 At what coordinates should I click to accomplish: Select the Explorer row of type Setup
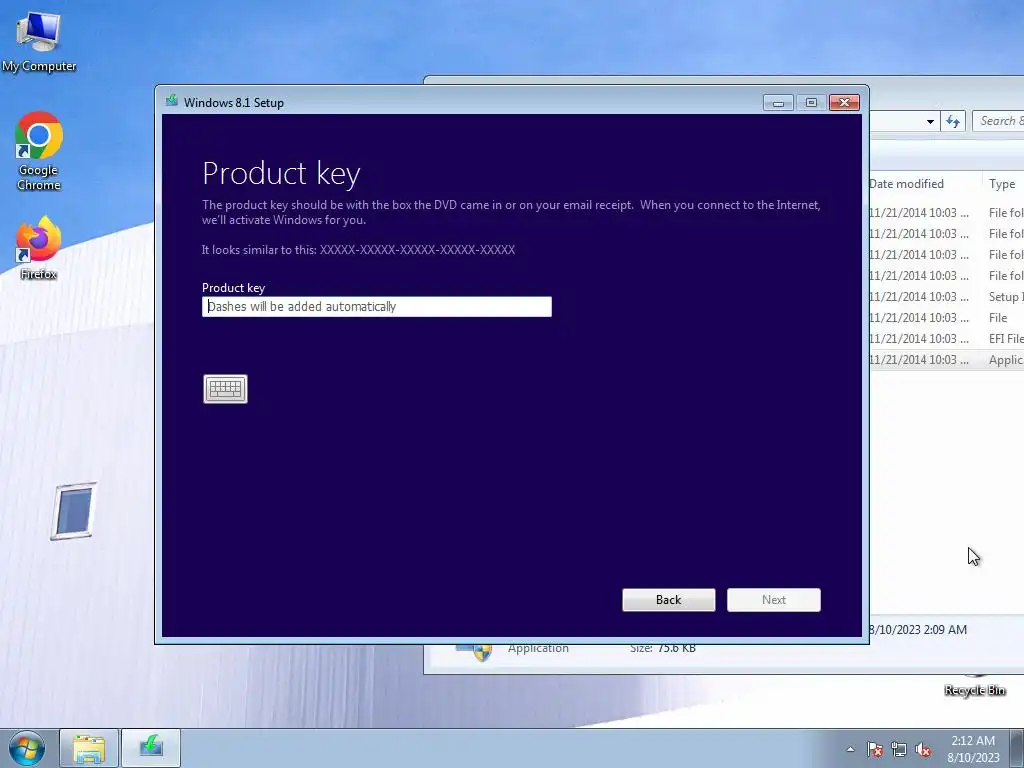click(946, 296)
